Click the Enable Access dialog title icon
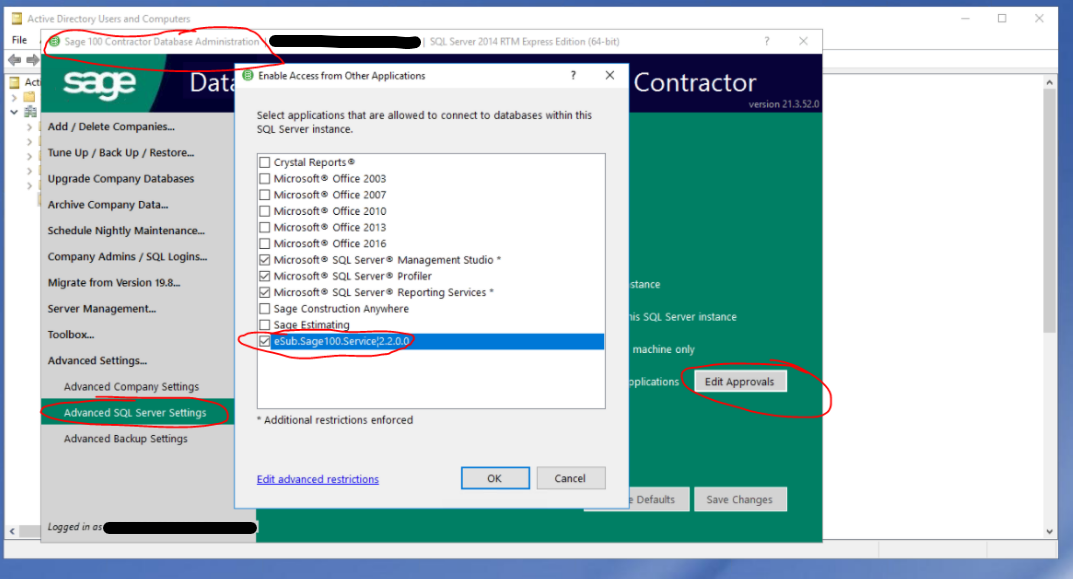Viewport: 1073px width, 579px height. 248,75
